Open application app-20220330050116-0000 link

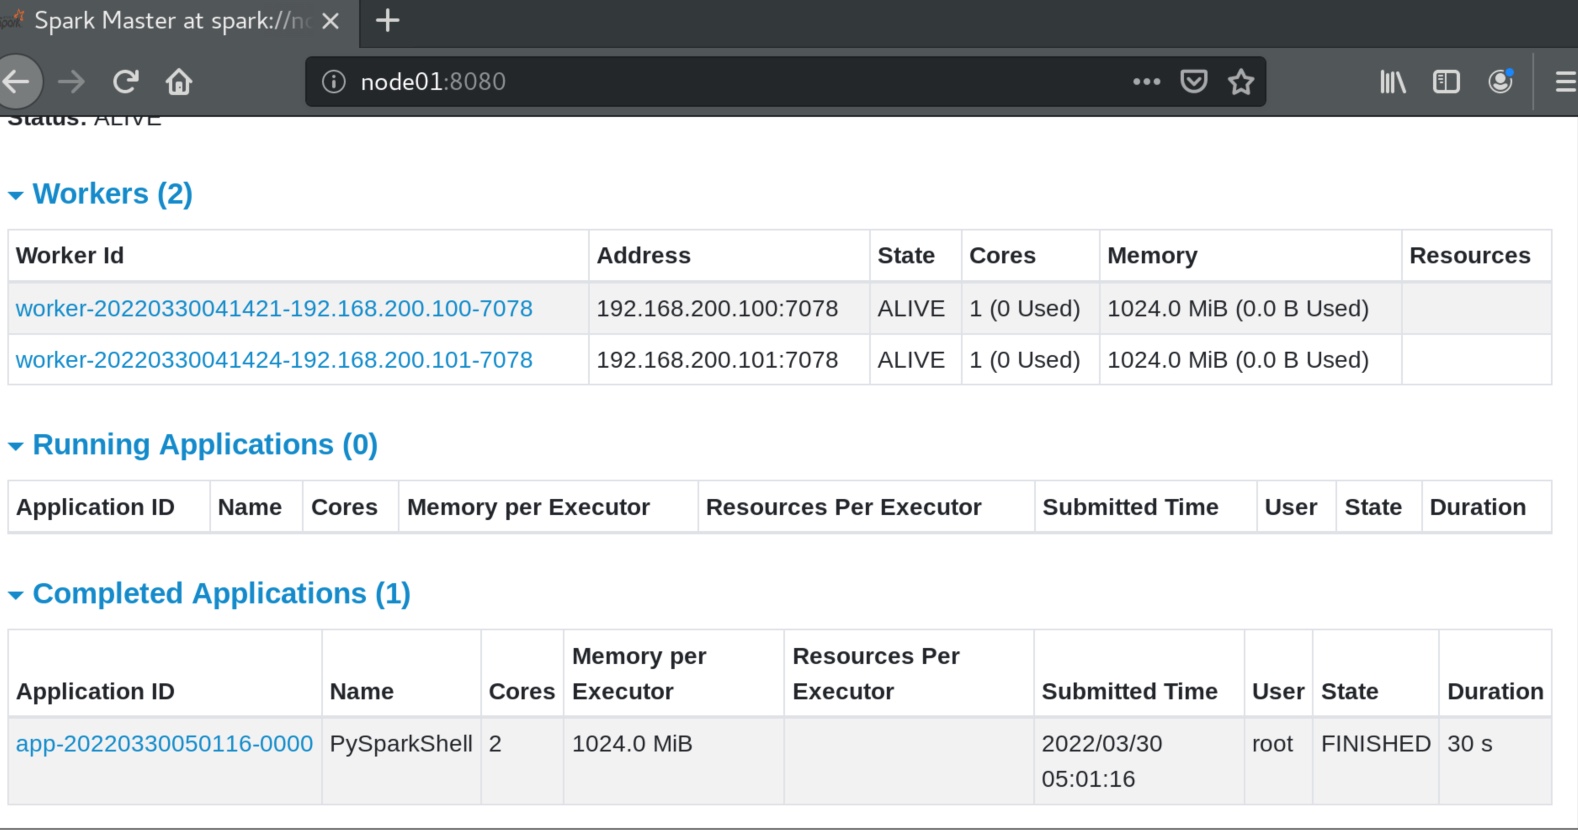(164, 744)
